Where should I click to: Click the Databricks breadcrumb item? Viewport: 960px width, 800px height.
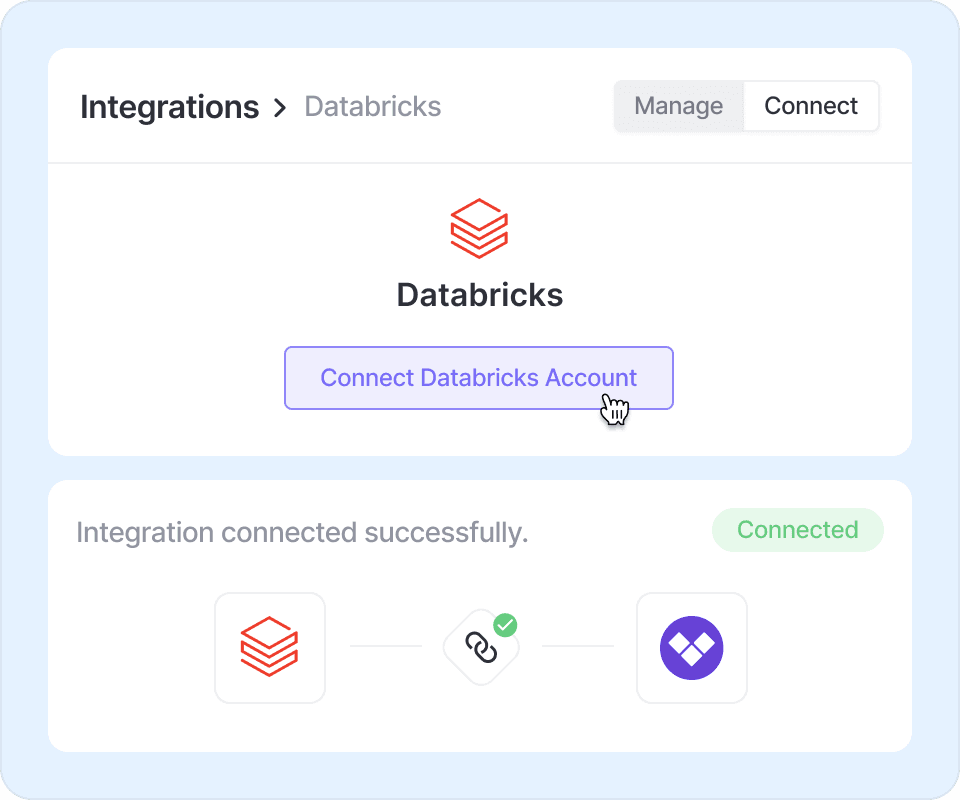tap(372, 107)
